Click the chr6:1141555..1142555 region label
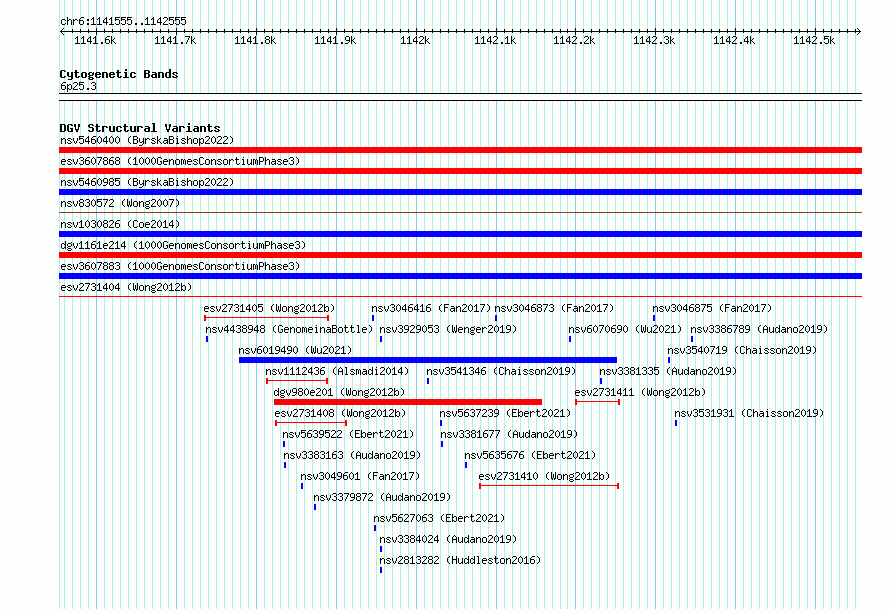The height and width of the screenshot is (609, 890). click(x=123, y=21)
